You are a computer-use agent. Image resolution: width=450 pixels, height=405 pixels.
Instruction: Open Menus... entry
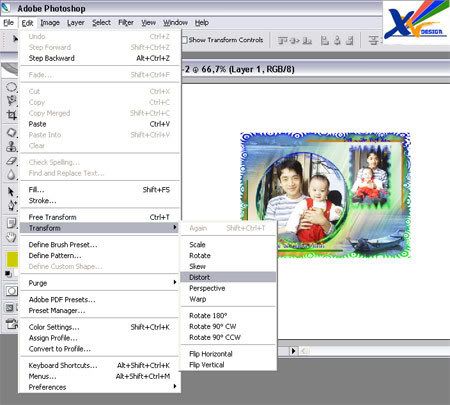pyautogui.click(x=100, y=376)
